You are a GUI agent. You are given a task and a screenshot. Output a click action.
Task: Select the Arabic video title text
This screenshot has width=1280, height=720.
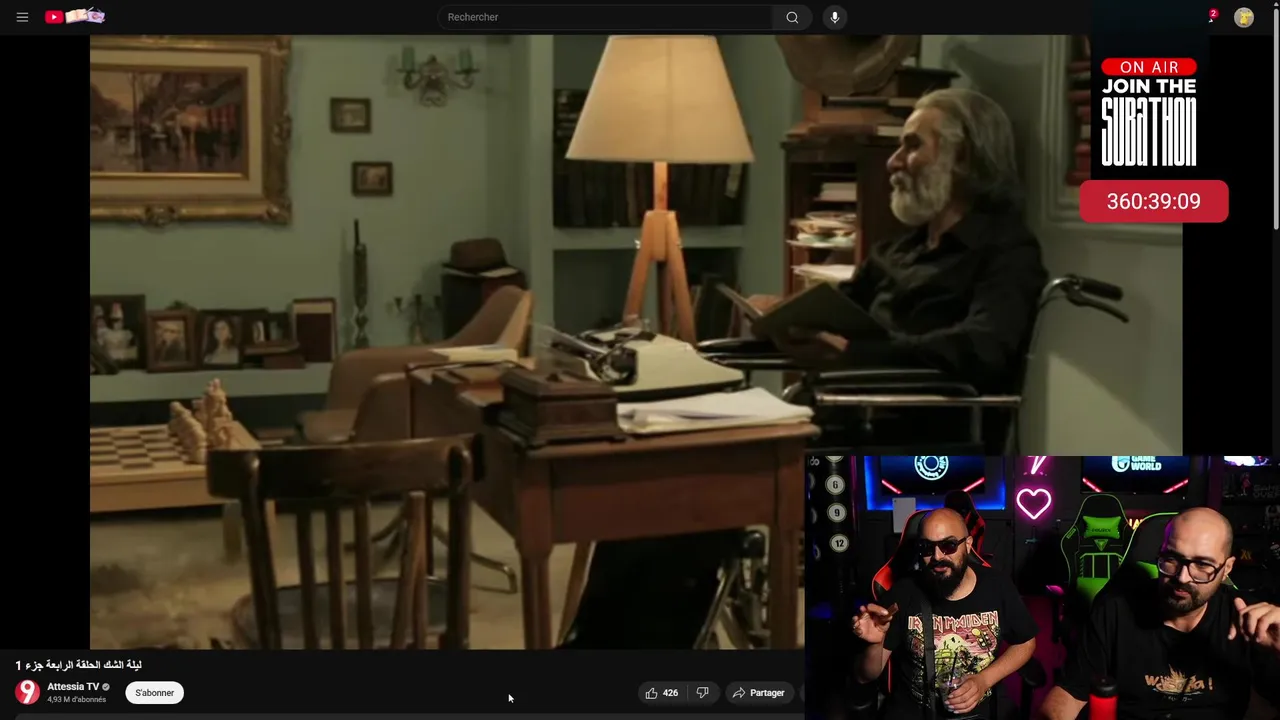point(78,665)
